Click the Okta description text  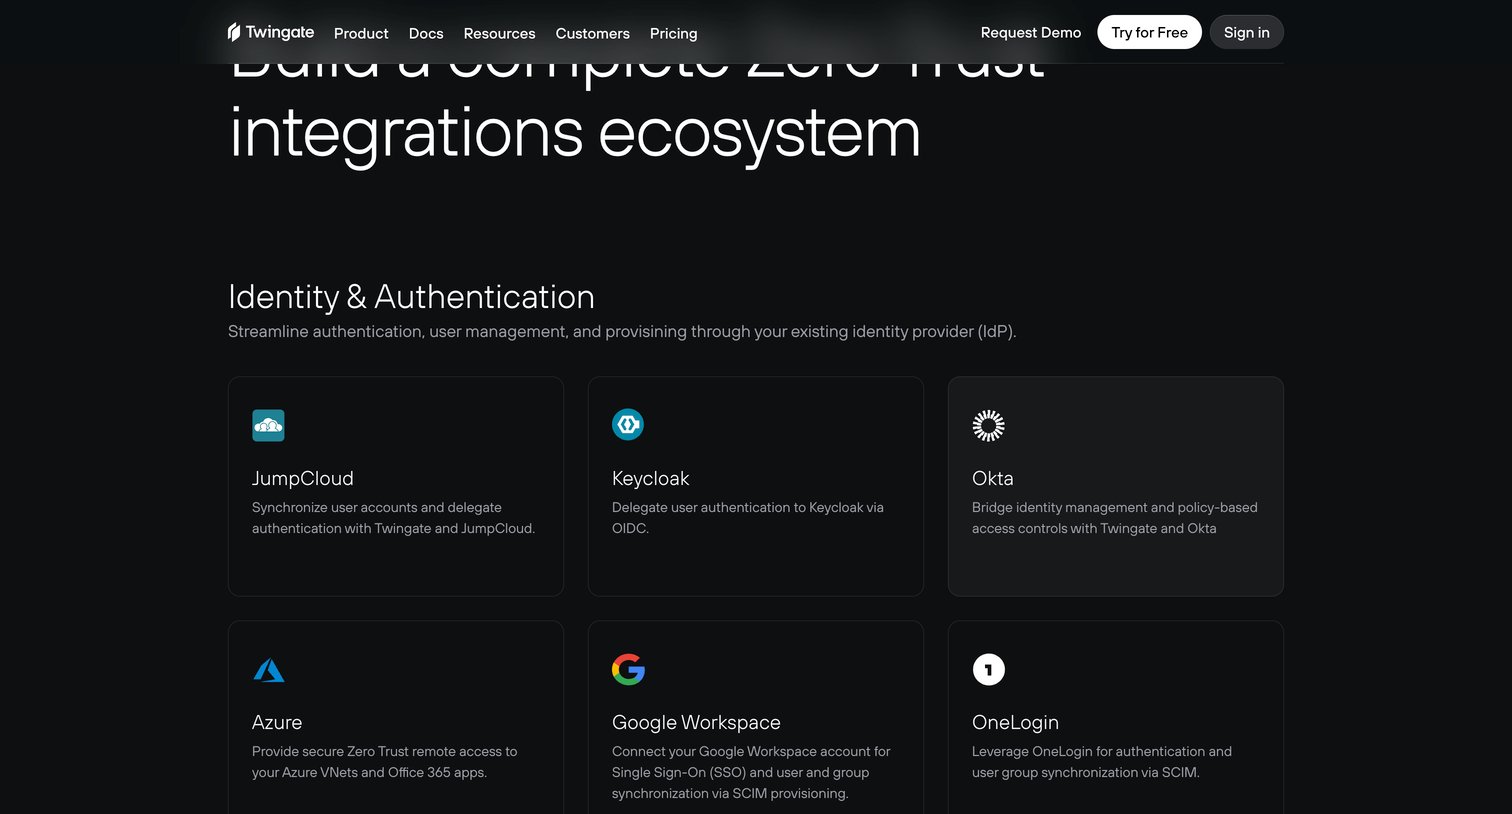pos(1115,518)
